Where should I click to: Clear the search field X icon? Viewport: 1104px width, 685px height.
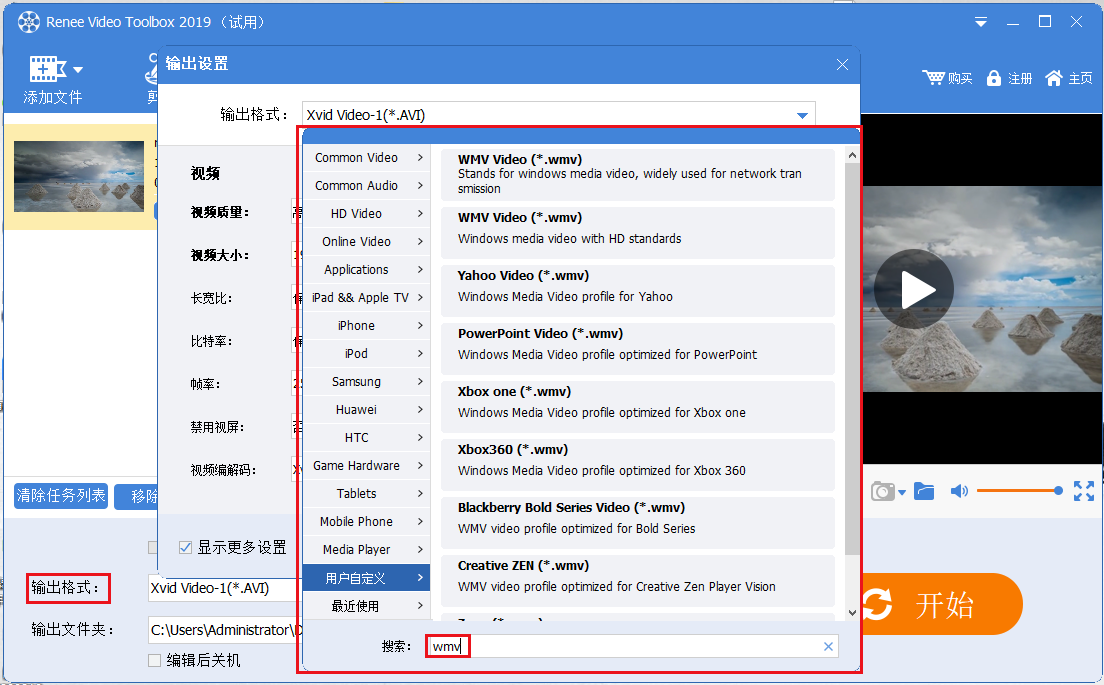coord(828,646)
